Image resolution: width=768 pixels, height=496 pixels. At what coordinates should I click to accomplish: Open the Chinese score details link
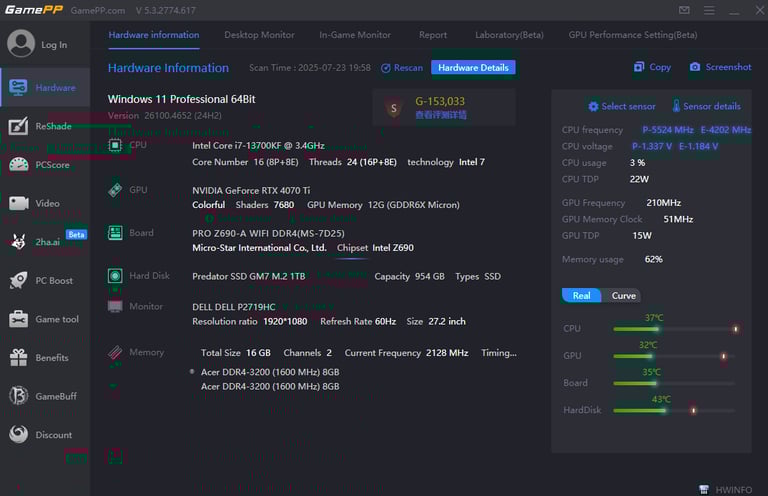441,115
